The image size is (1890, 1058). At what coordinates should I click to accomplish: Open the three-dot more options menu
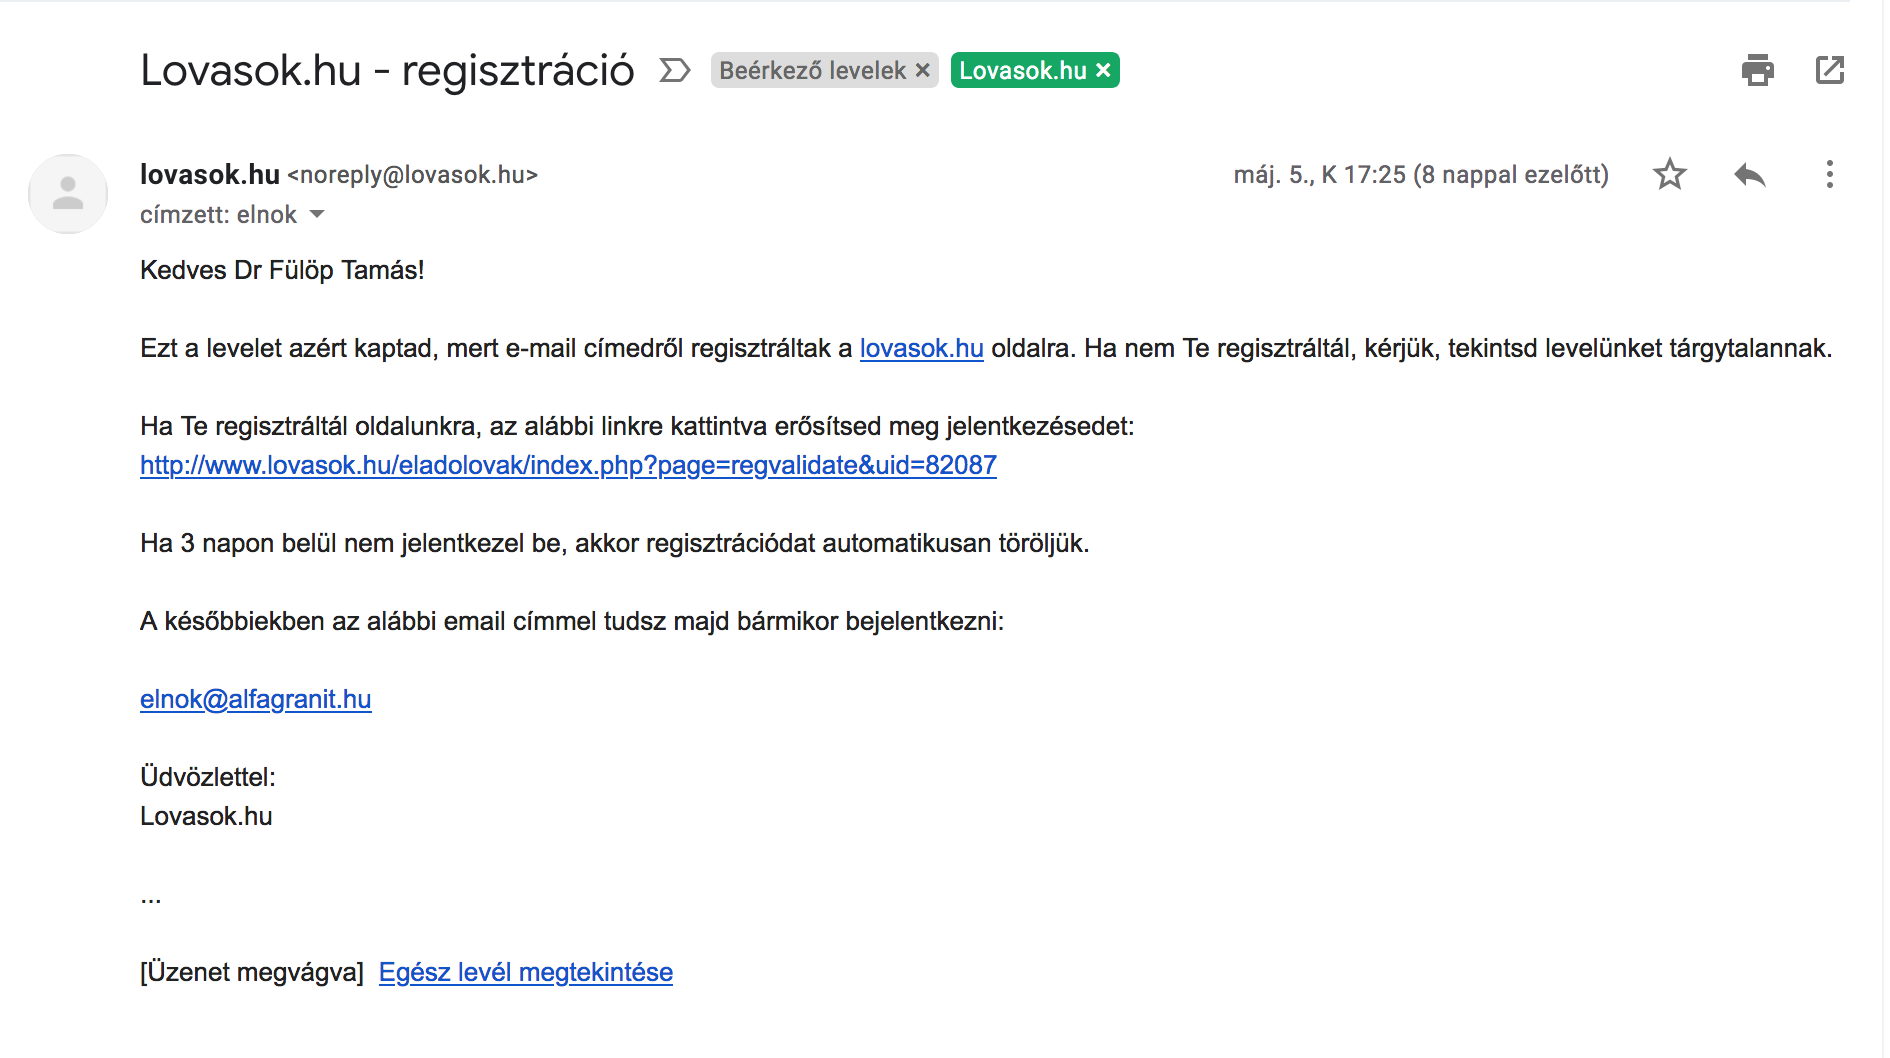click(1829, 175)
